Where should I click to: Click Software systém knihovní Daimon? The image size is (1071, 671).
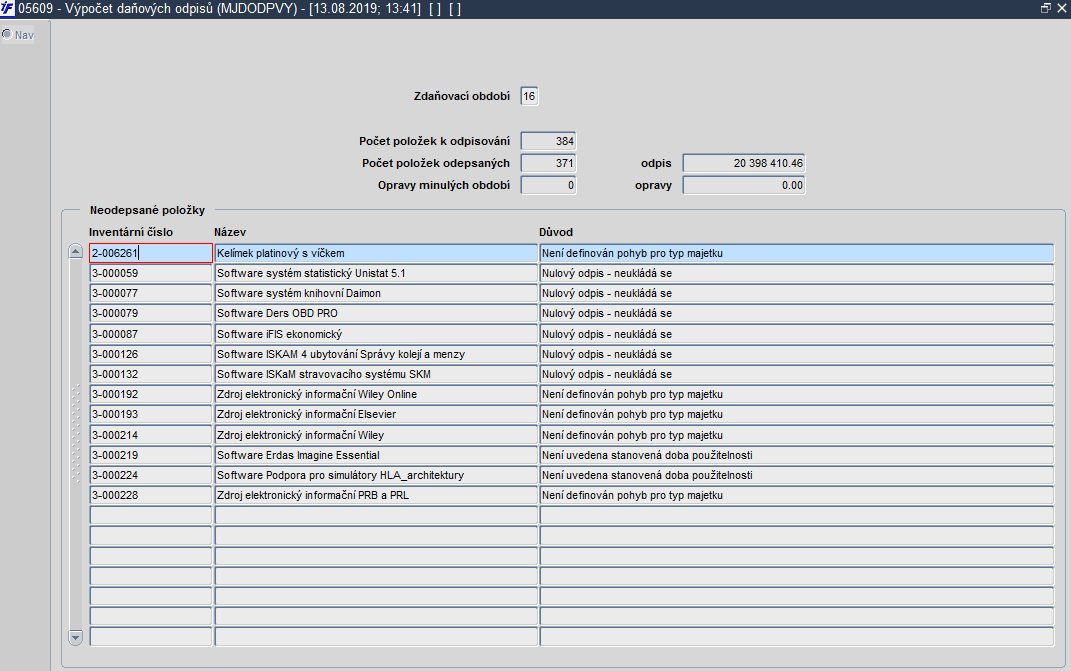pos(376,293)
